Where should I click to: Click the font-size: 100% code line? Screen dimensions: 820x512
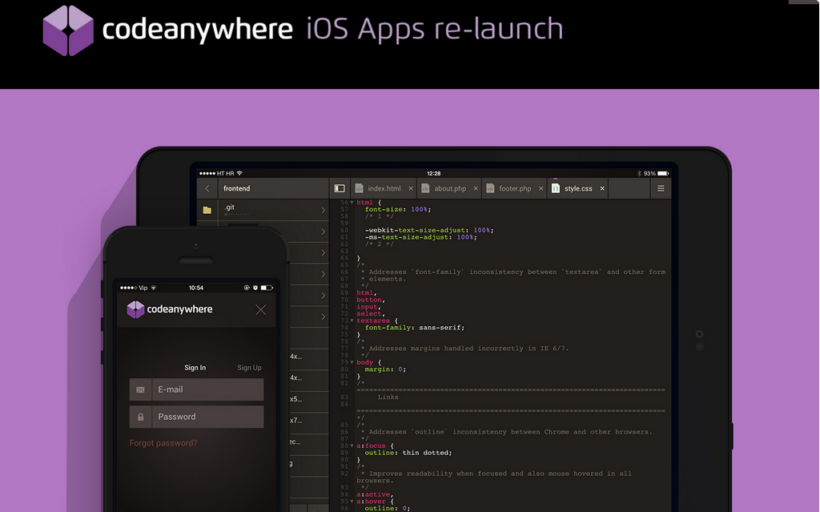pyautogui.click(x=398, y=209)
